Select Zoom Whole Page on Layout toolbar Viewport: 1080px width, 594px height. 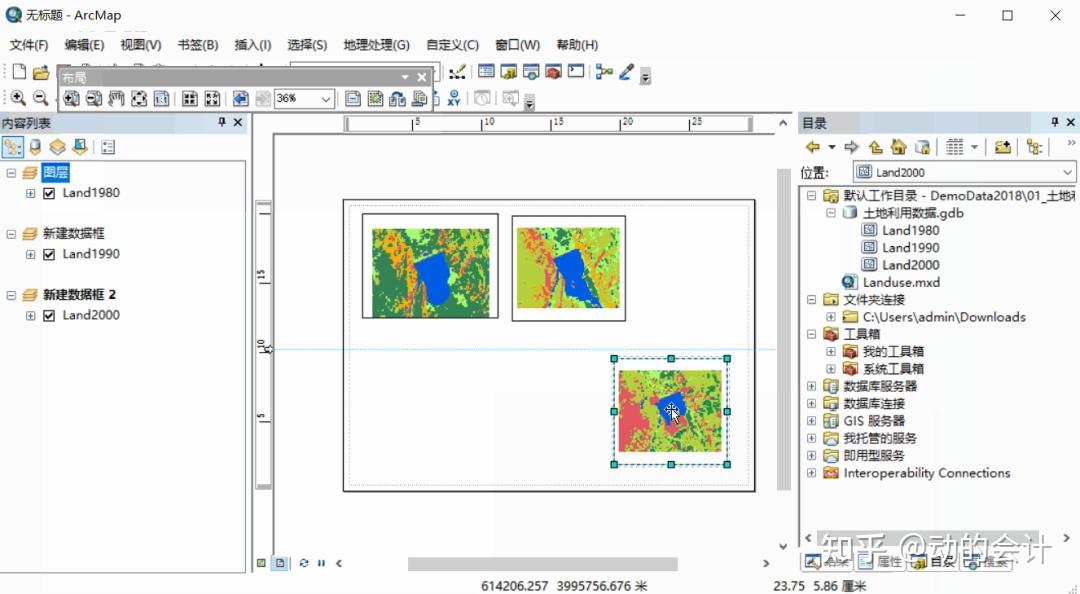tap(139, 98)
